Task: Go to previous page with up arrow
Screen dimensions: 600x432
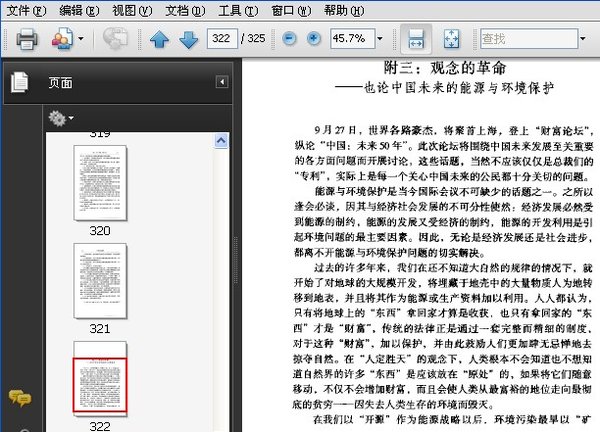Action: (159, 40)
